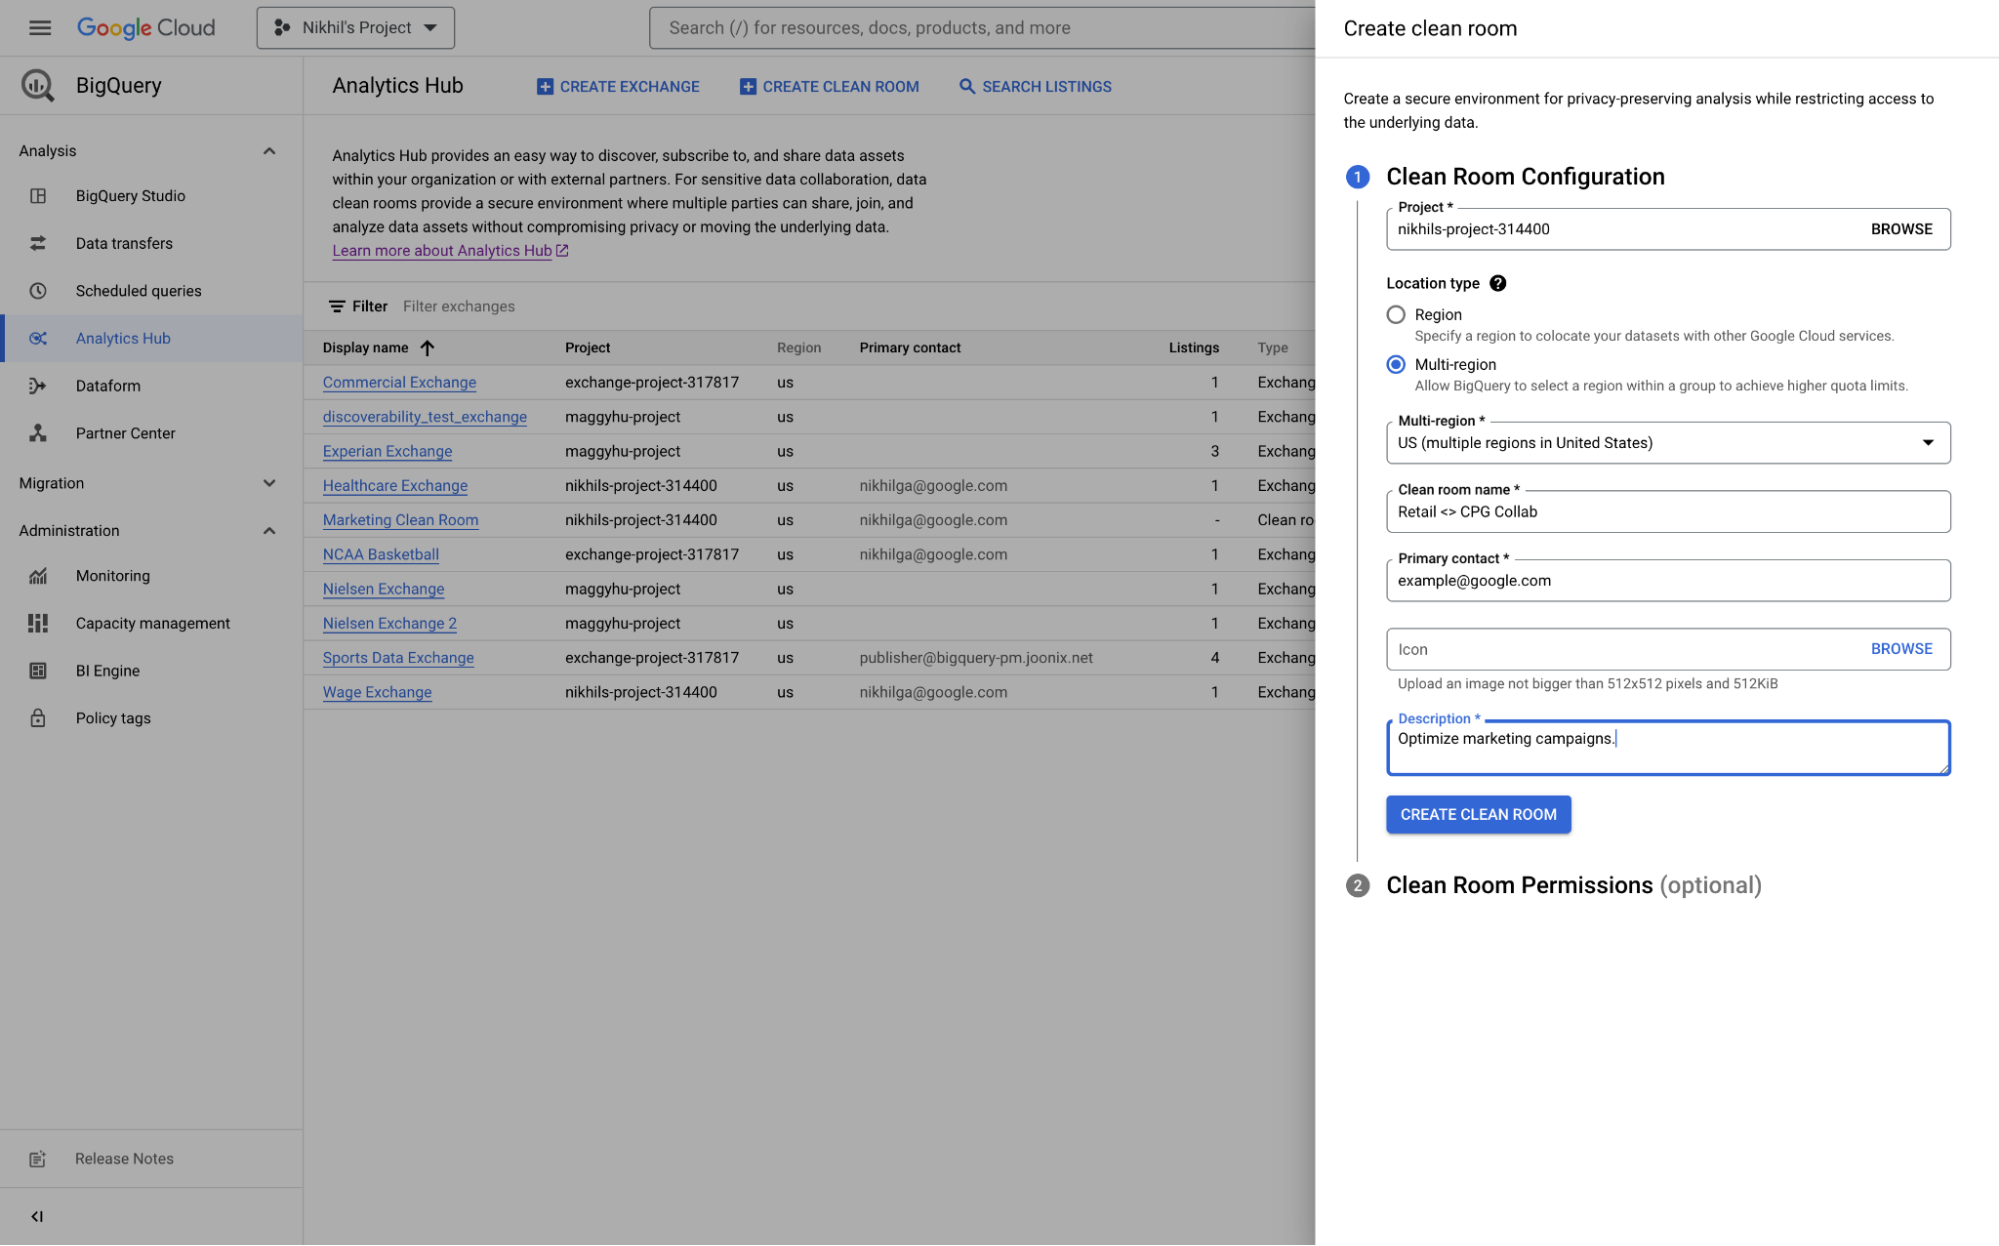The width and height of the screenshot is (1999, 1246).
Task: Click the Clean room name input field
Action: click(x=1668, y=512)
